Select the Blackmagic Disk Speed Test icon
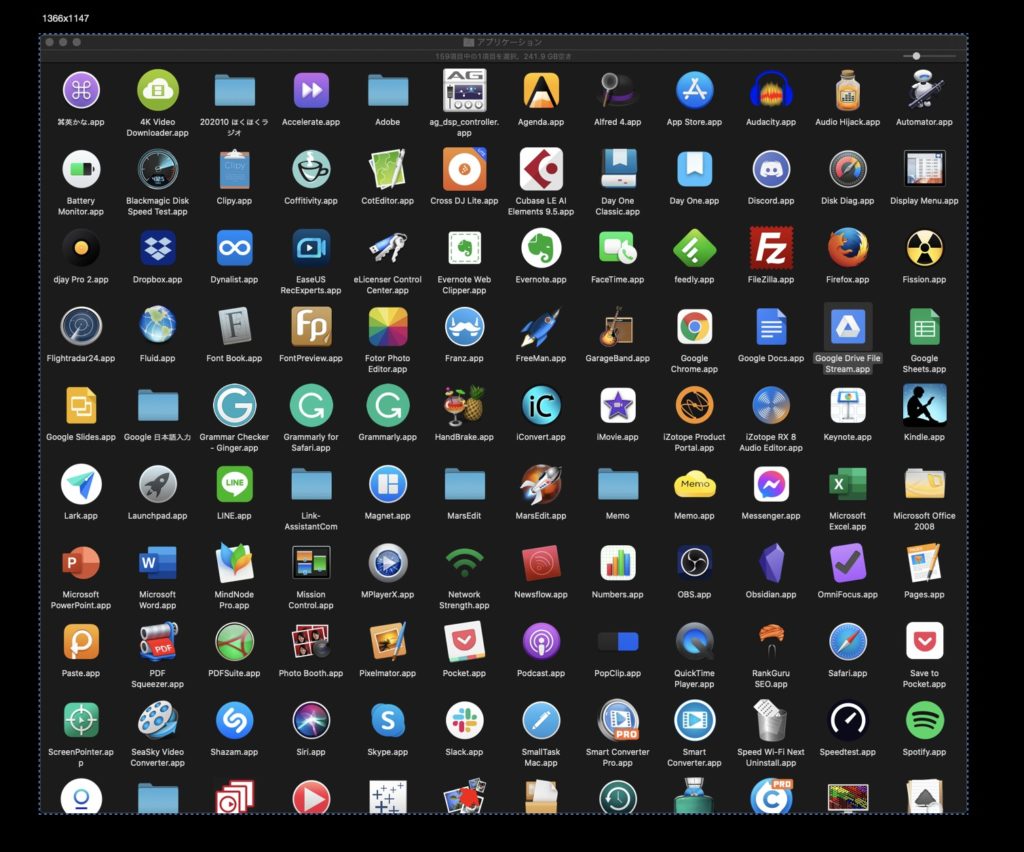Viewport: 1024px width, 852px height. click(x=157, y=169)
